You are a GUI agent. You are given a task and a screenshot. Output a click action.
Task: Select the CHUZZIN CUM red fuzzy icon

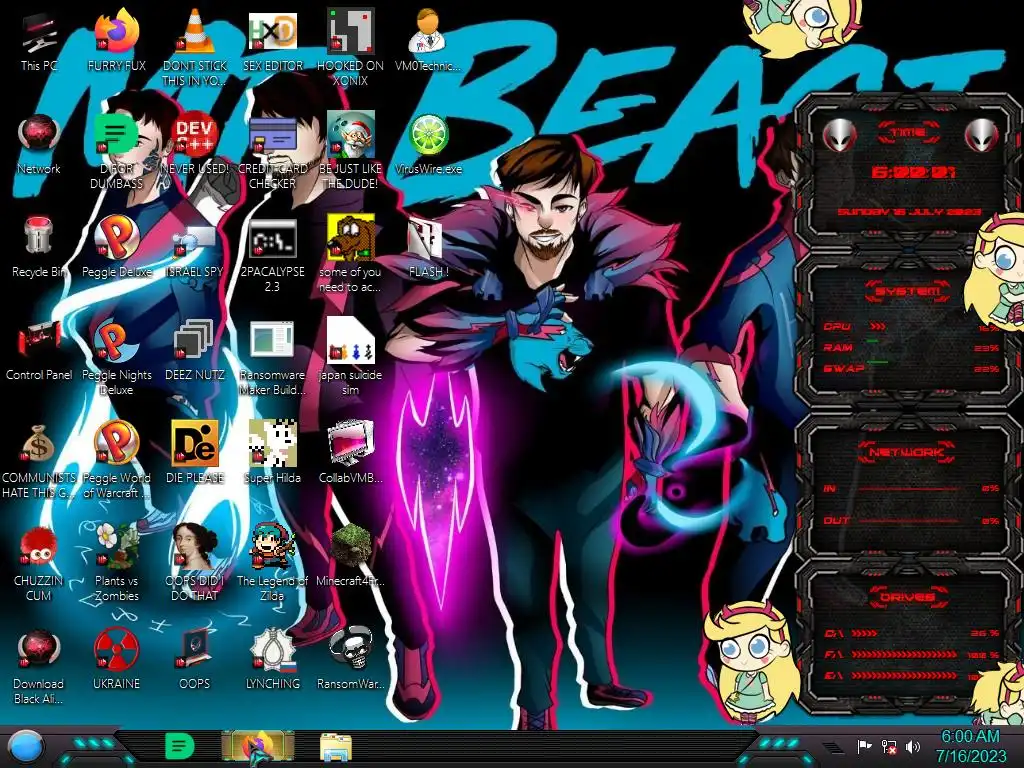coord(39,547)
